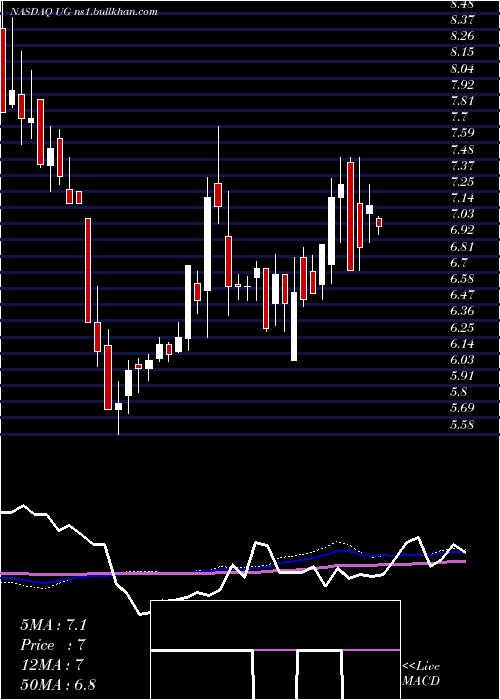Choose the 7.14 price level

(463, 198)
